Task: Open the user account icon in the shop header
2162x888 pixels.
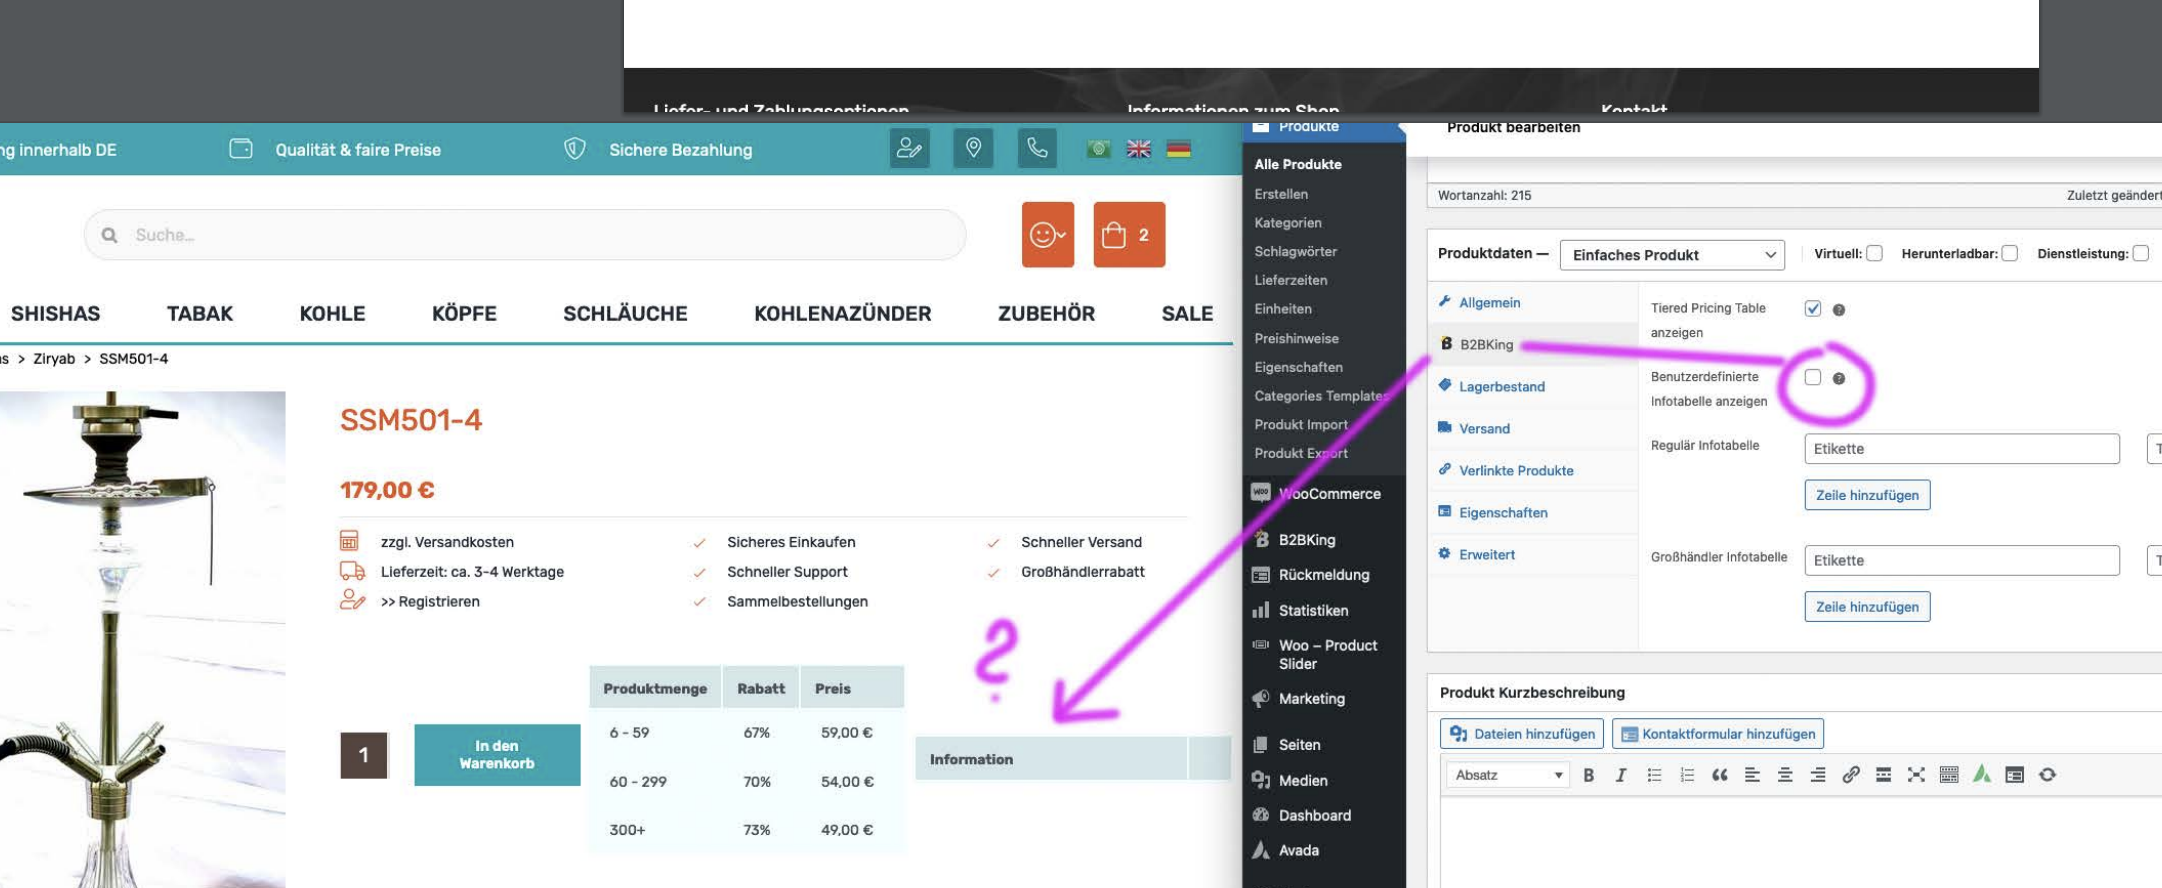Action: [909, 149]
